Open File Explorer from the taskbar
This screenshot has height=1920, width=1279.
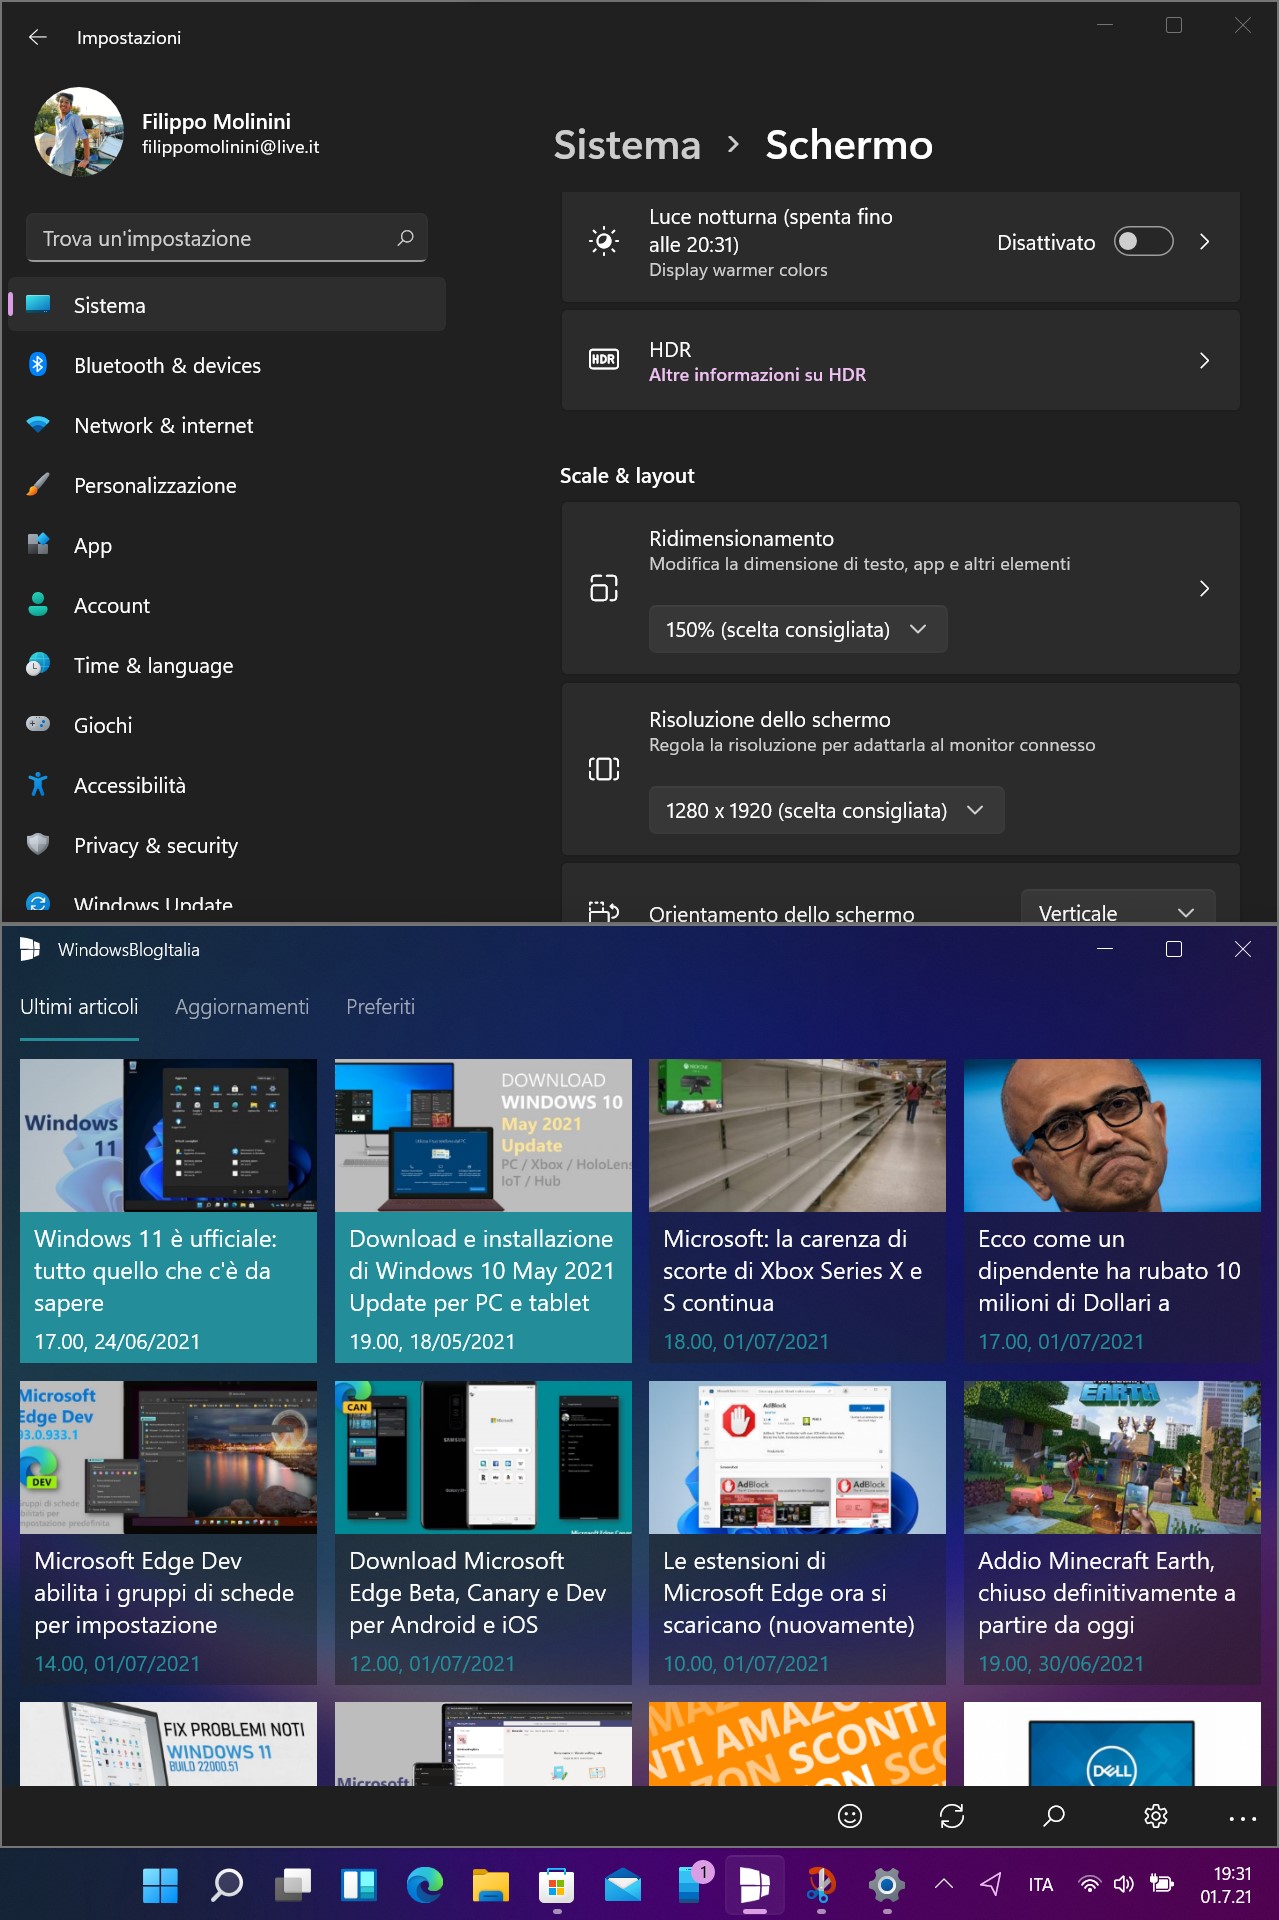click(491, 1885)
